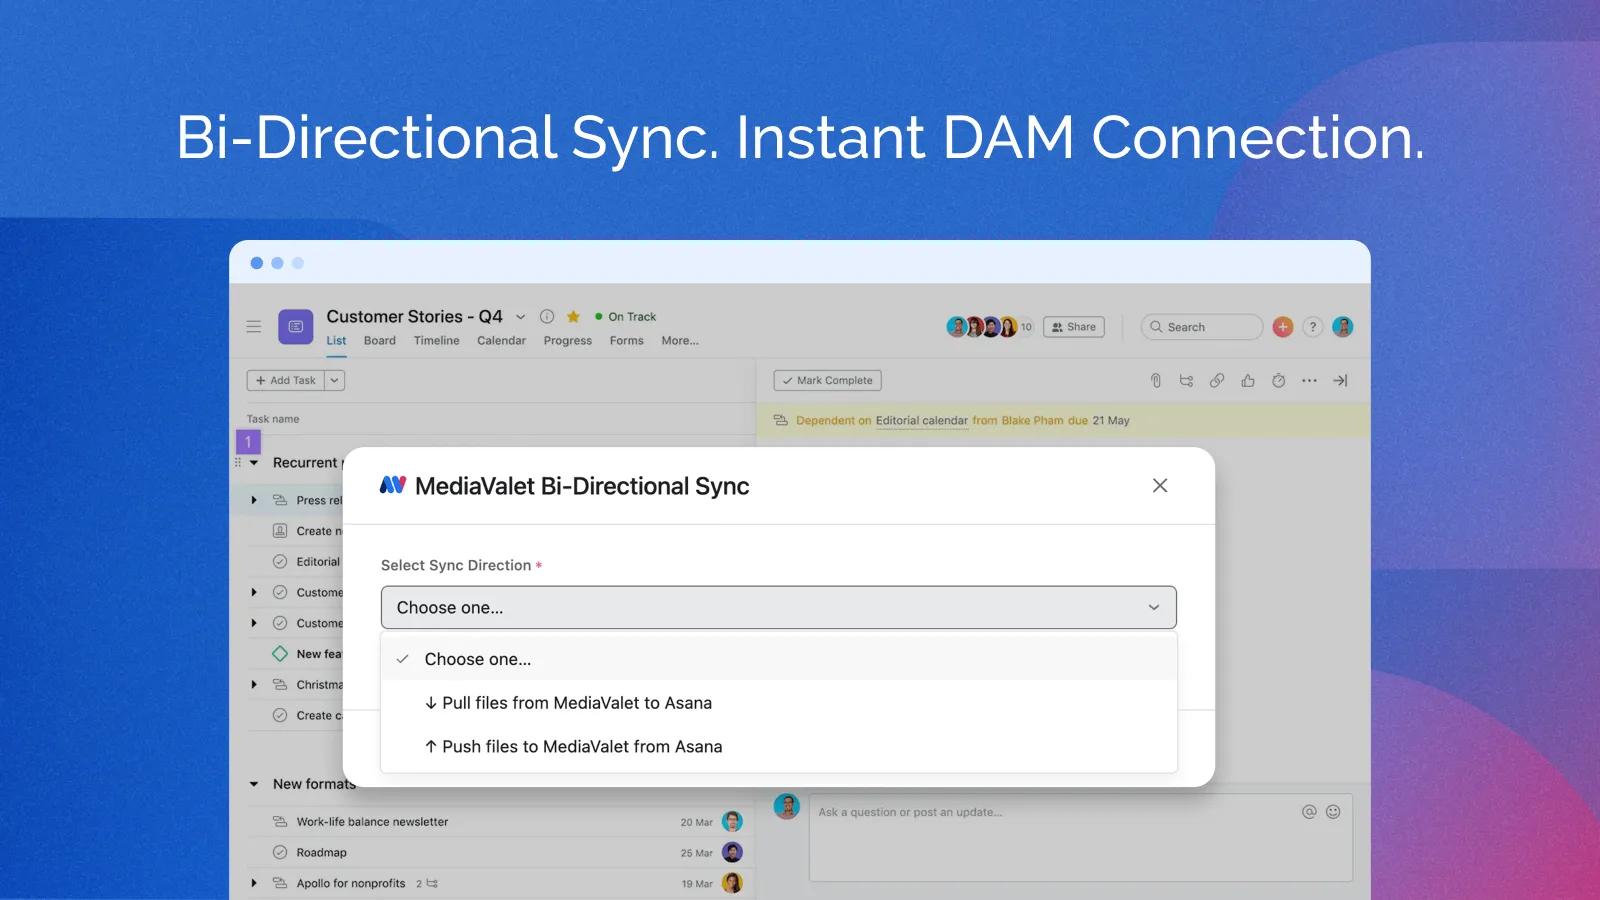Click the attachment paperclip icon
This screenshot has width=1600, height=900.
tap(1156, 380)
